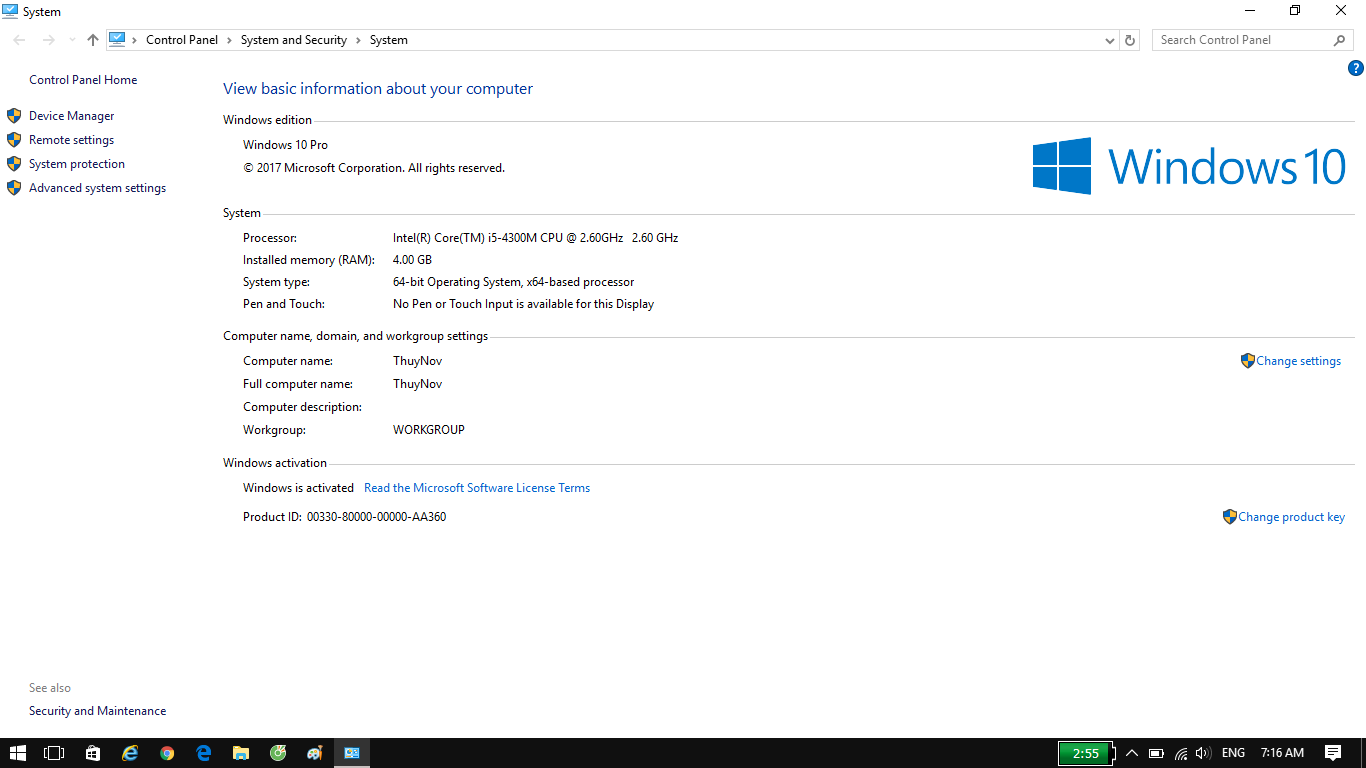This screenshot has height=768, width=1366.
Task: Open the system tray battery icon
Action: 1156,753
